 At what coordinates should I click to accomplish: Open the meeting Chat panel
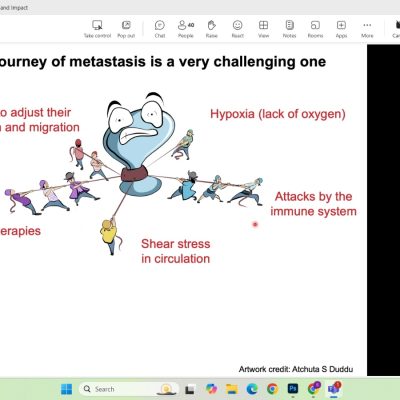click(160, 29)
